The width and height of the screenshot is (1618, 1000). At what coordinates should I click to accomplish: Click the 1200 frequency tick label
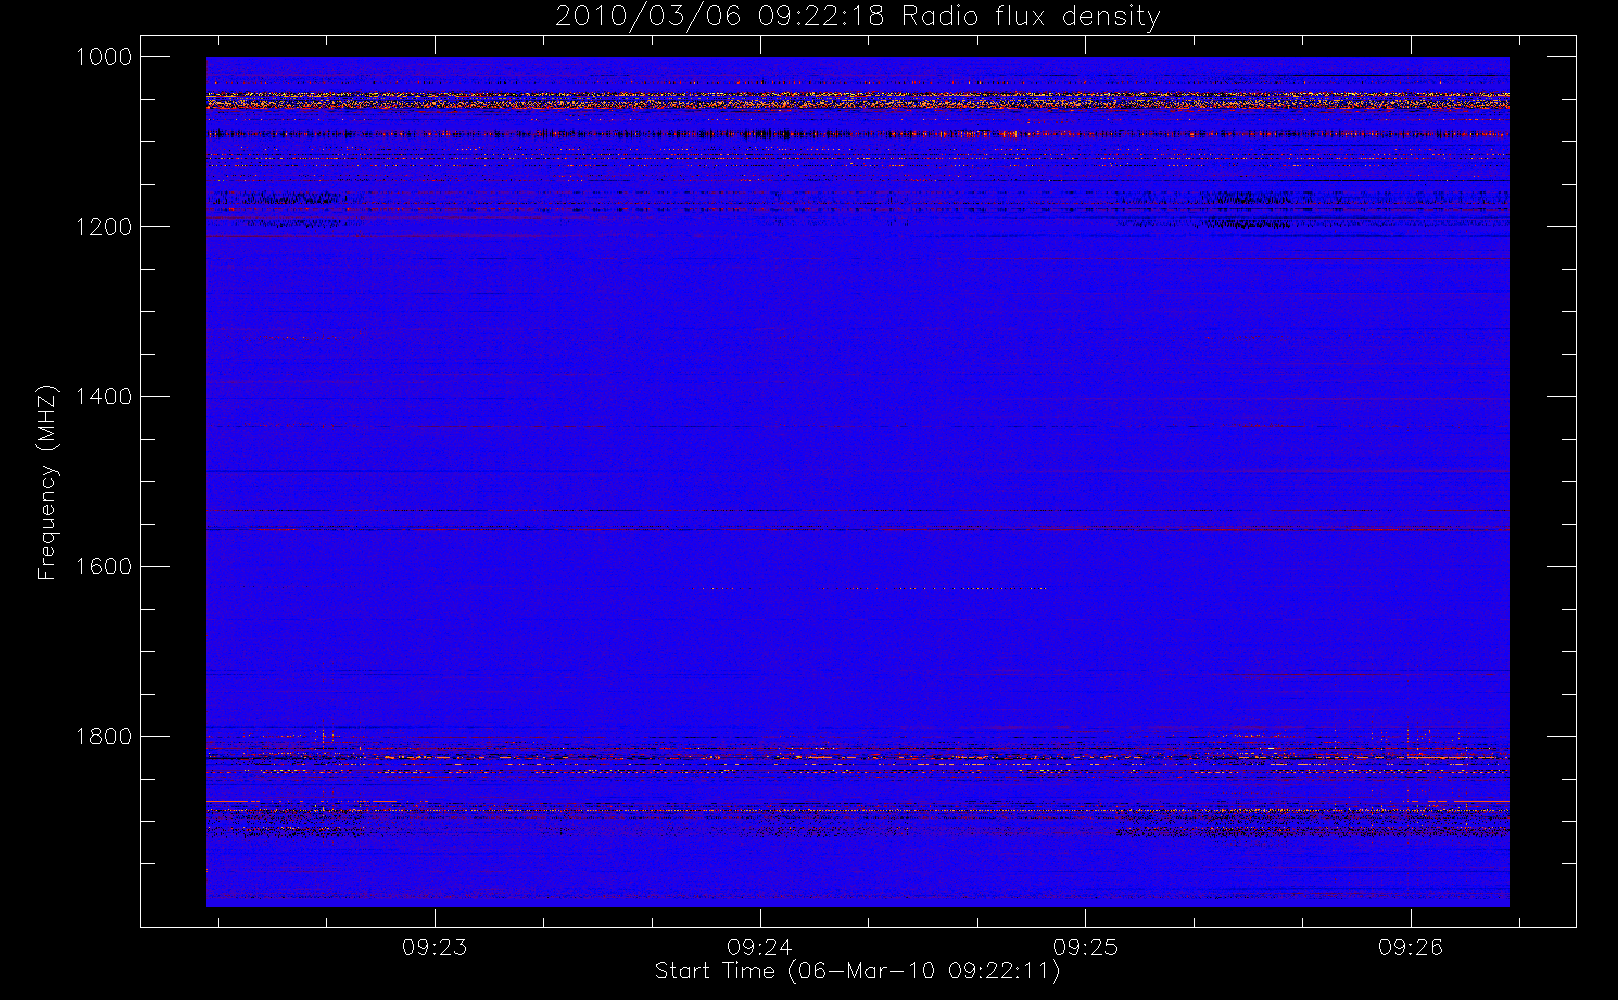104,227
